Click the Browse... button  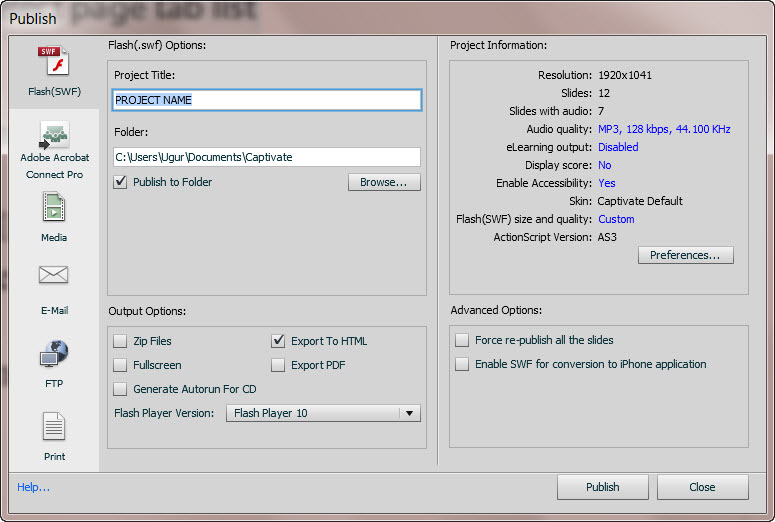[x=384, y=182]
